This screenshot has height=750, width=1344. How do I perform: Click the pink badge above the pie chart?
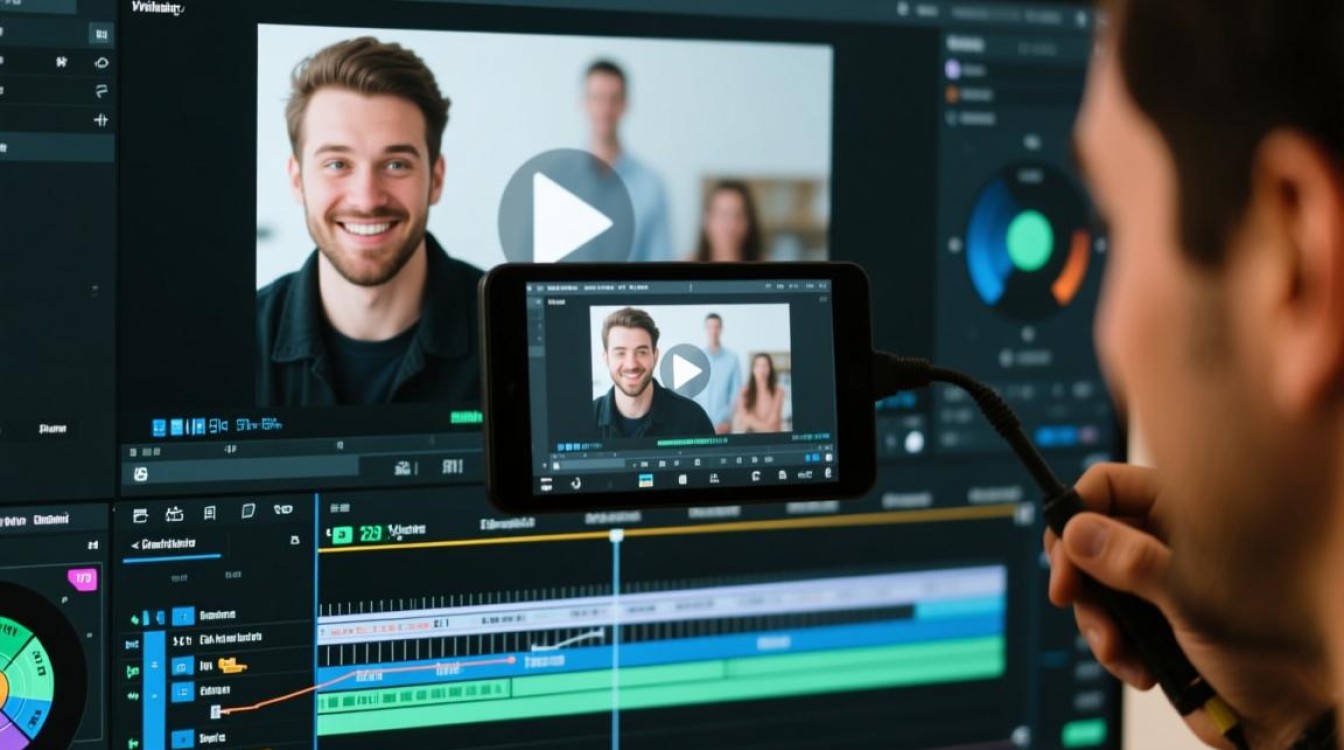(82, 579)
